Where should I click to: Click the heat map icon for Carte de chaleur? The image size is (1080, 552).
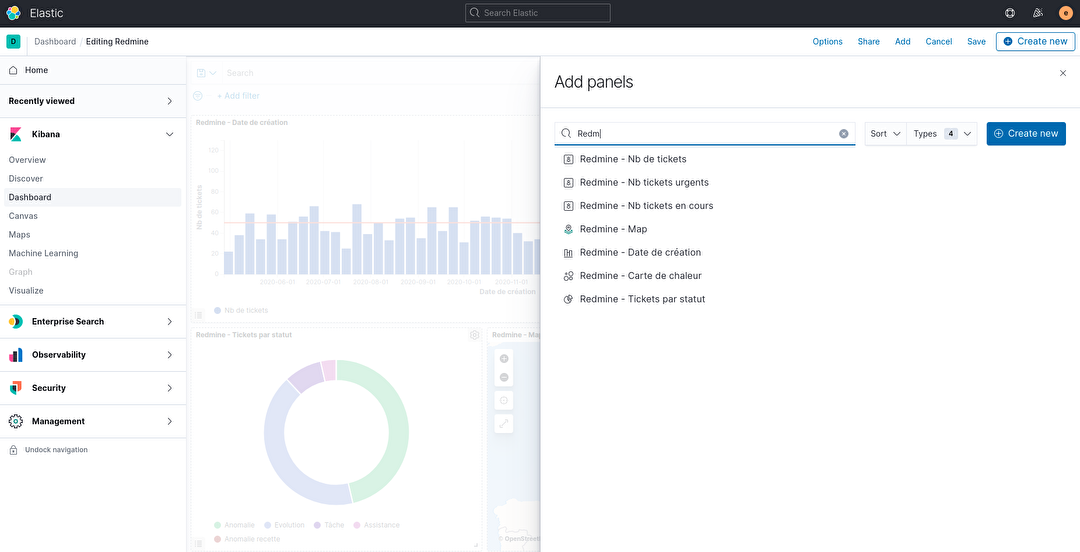(568, 276)
